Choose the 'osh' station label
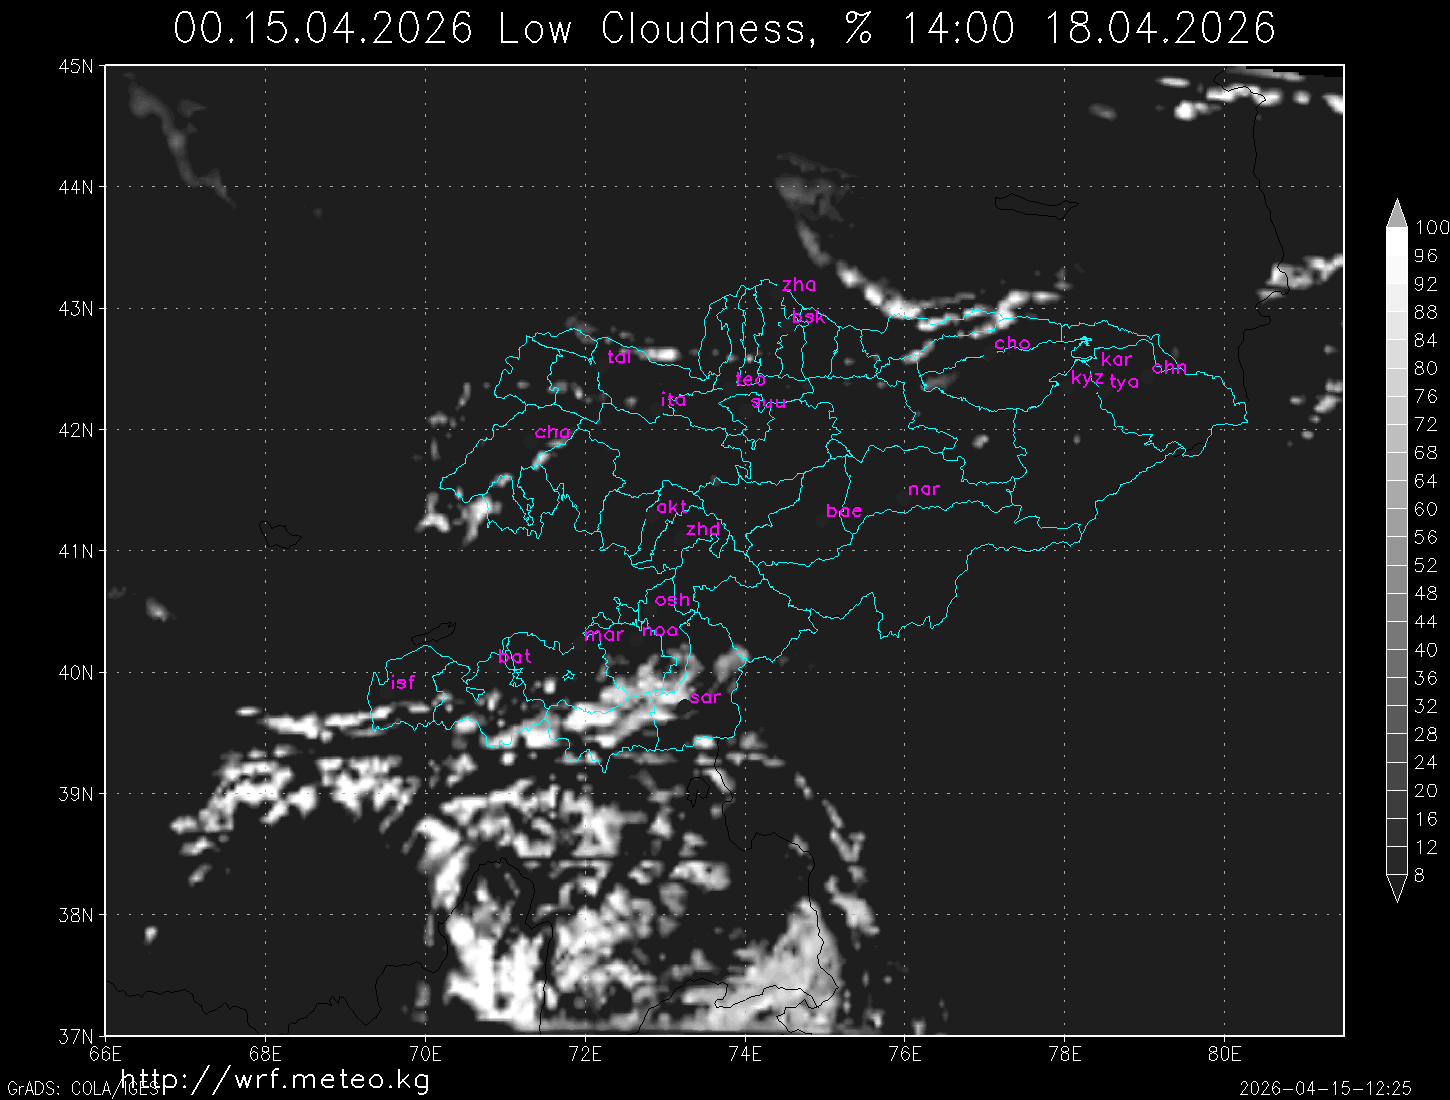The image size is (1450, 1100). tap(672, 600)
